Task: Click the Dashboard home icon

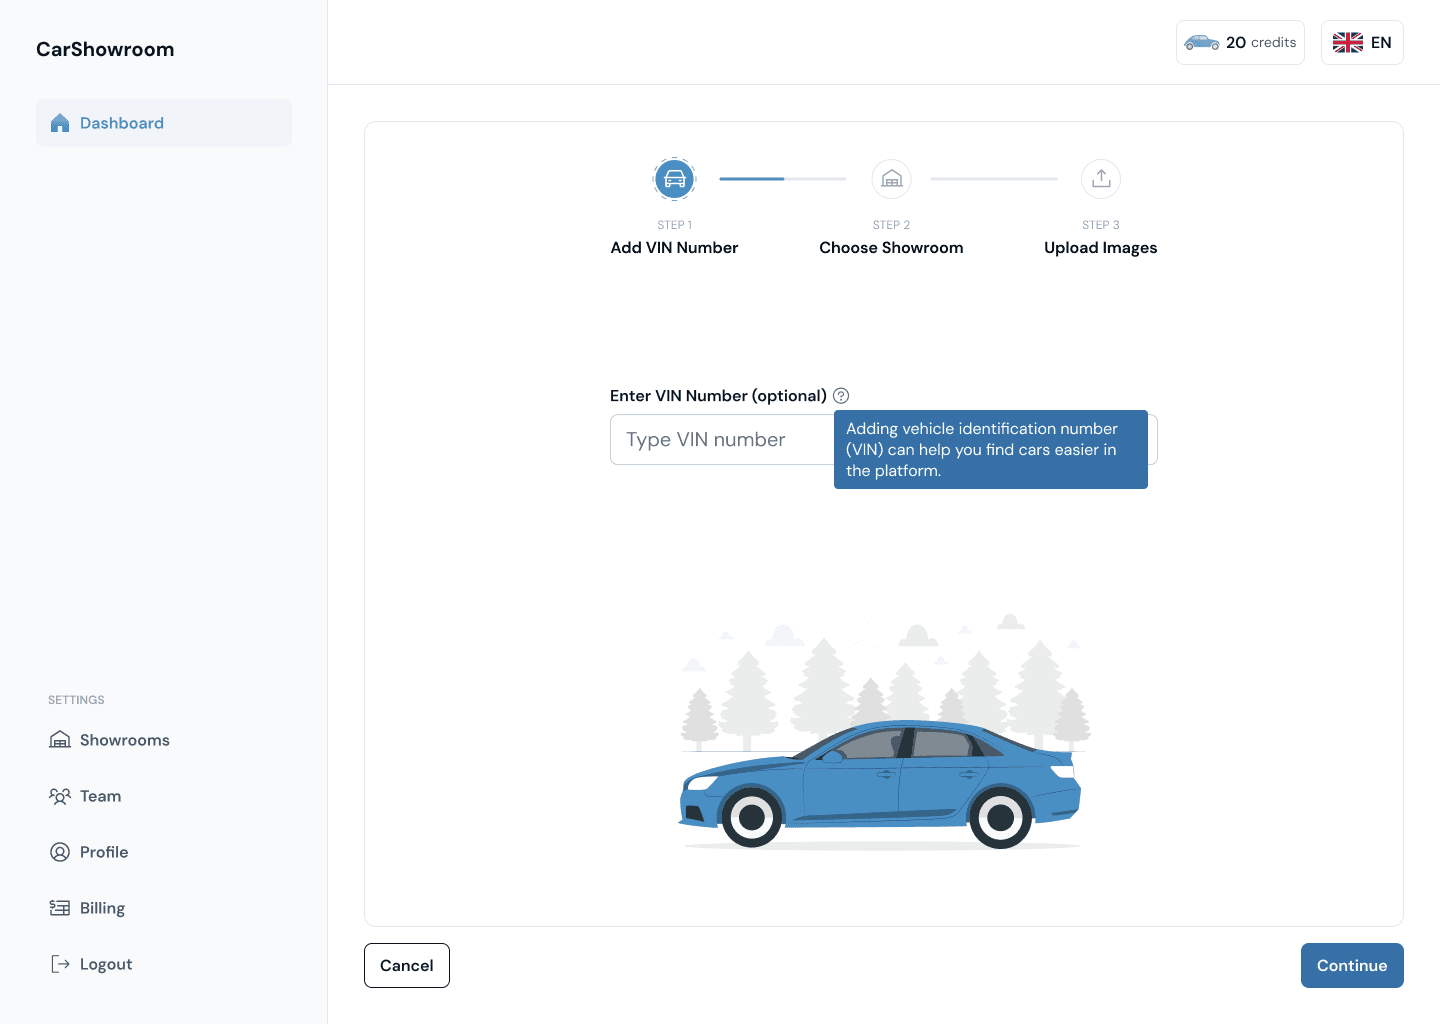Action: click(x=60, y=123)
